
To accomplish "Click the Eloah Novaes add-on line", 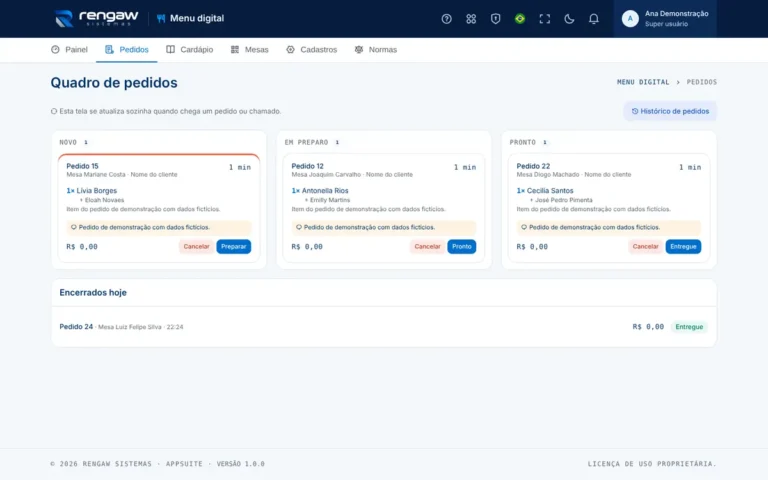I will [102, 200].
